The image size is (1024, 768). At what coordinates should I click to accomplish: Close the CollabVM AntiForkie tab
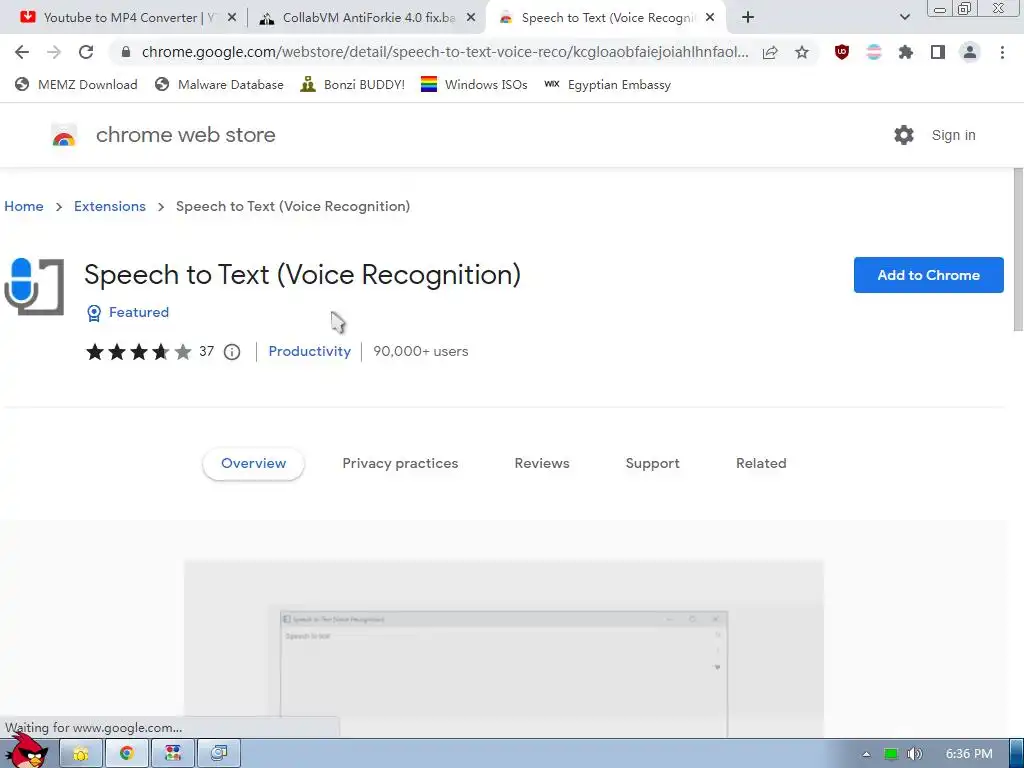471,18
